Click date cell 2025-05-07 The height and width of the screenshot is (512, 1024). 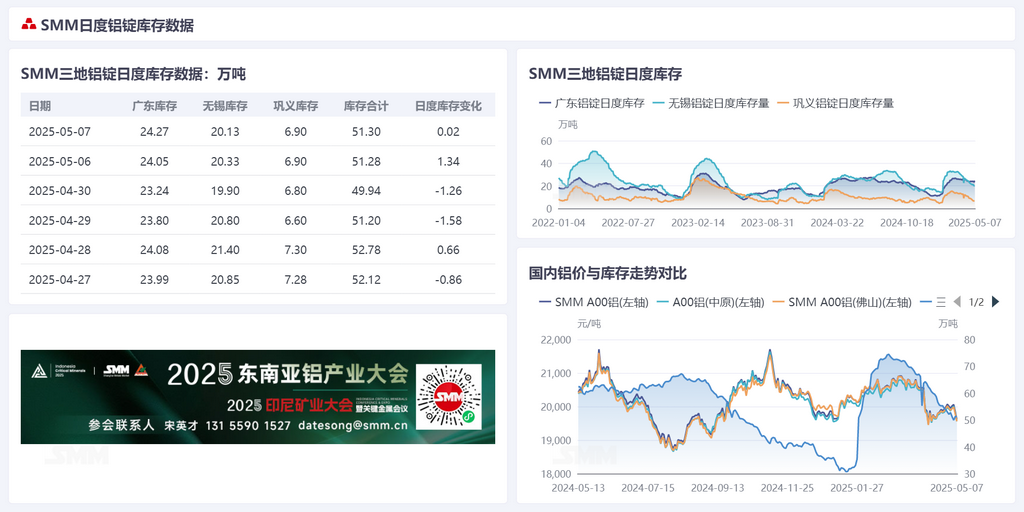59,131
